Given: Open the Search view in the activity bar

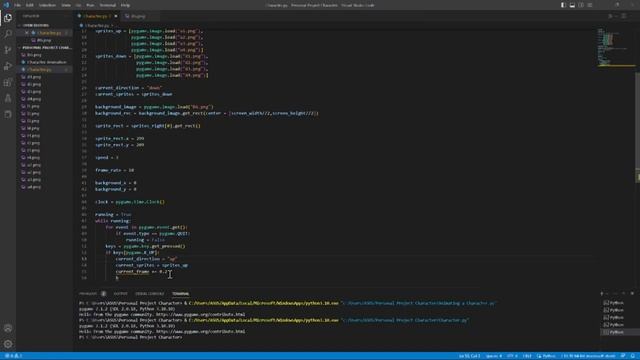Looking at the screenshot, I should [8, 34].
